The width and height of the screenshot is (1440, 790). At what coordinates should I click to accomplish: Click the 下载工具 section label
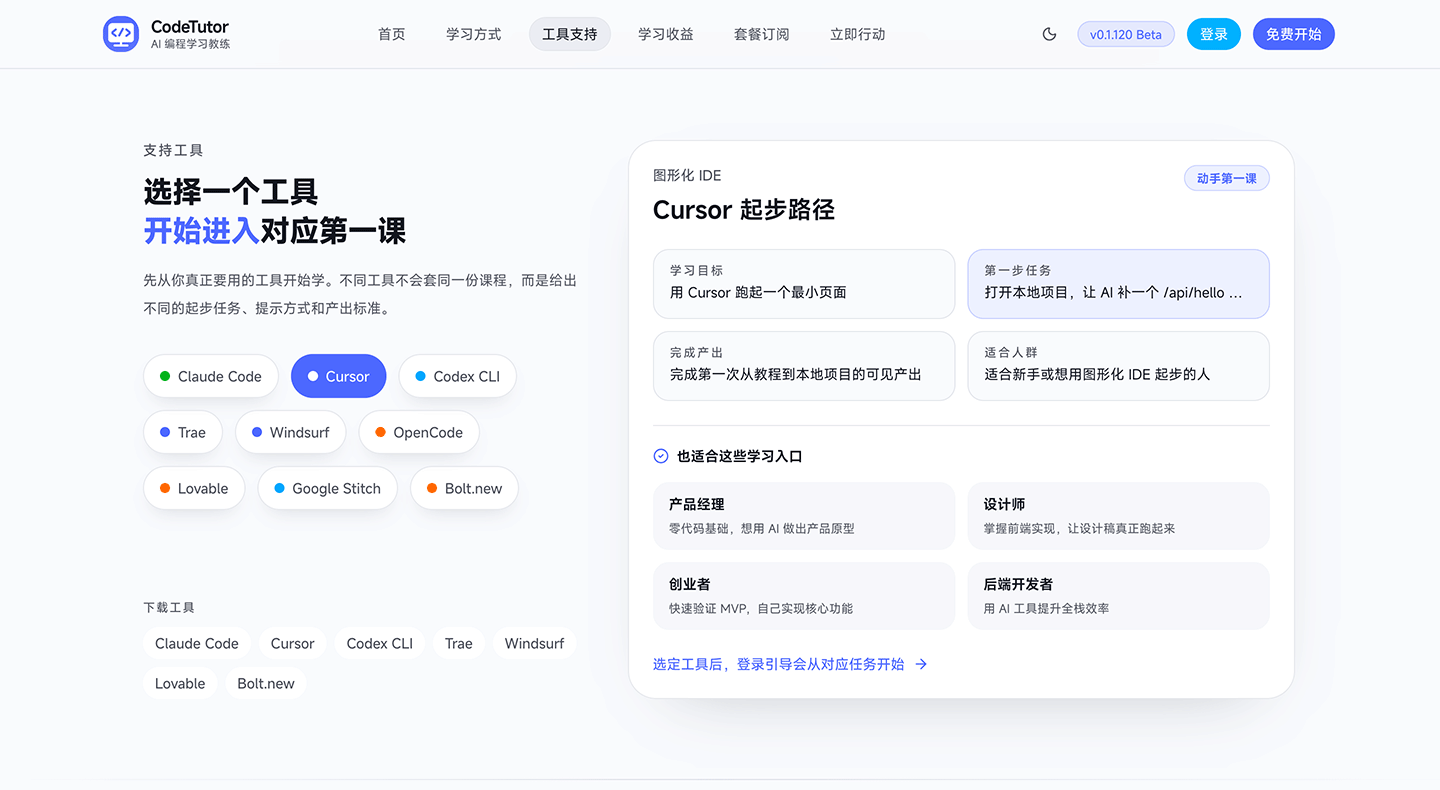pos(169,607)
